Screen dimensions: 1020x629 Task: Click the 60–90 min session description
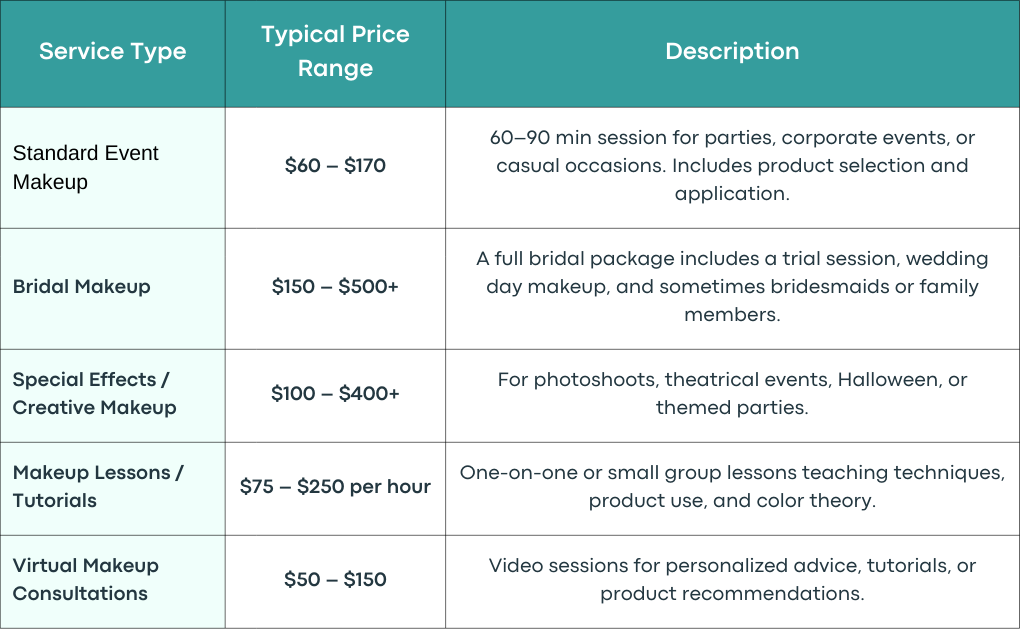pos(732,165)
